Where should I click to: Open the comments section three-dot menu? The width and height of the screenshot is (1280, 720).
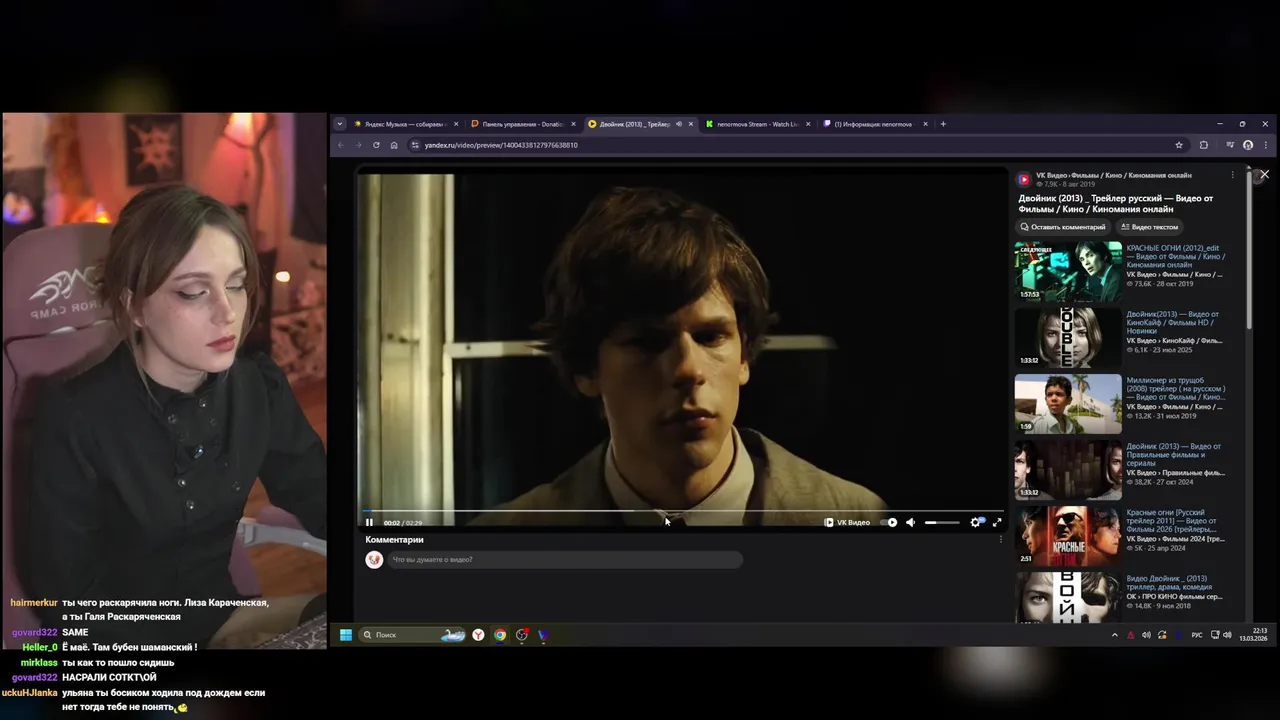pos(1000,540)
